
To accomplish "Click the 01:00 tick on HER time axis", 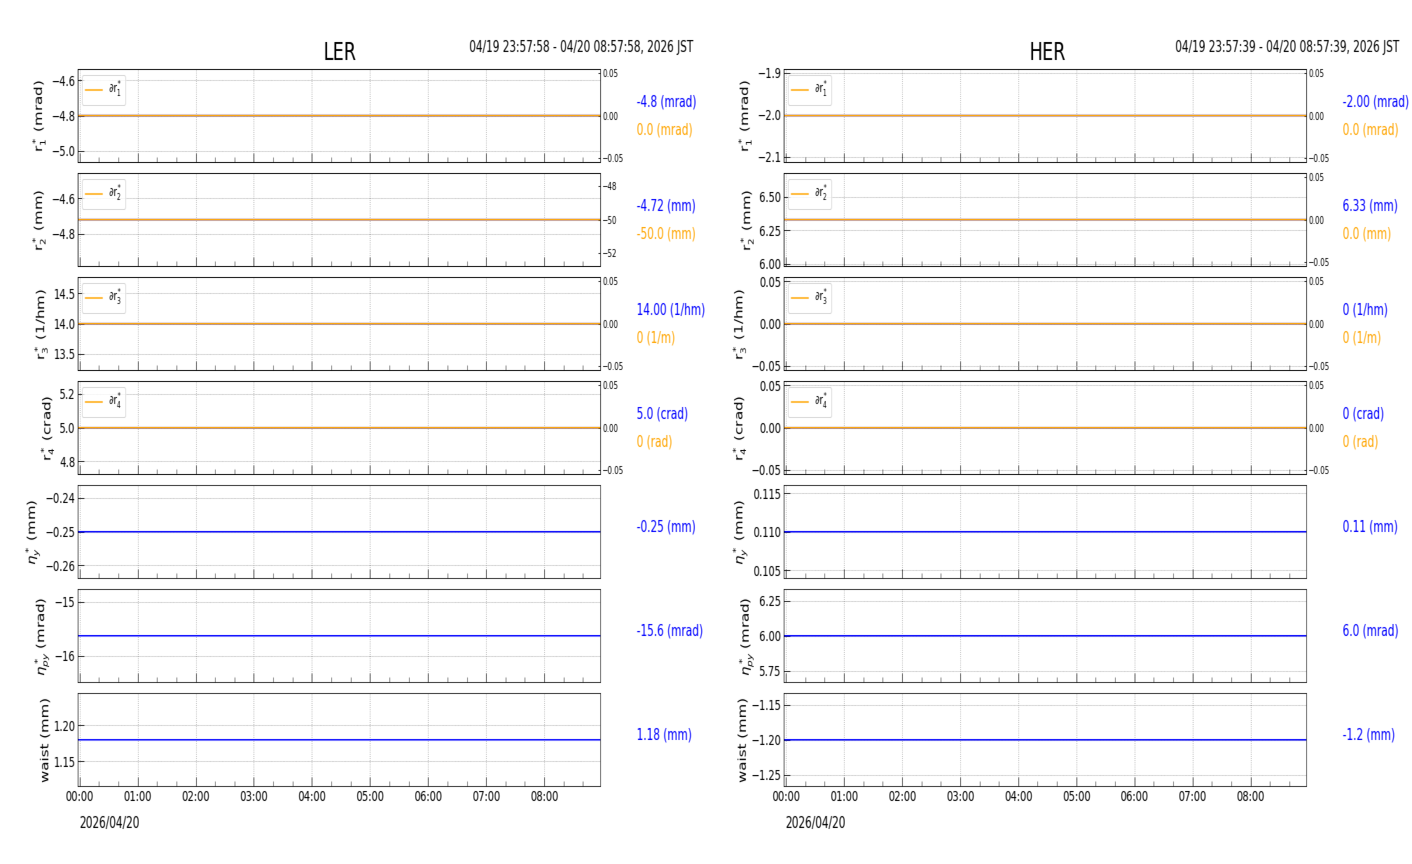I will point(844,797).
